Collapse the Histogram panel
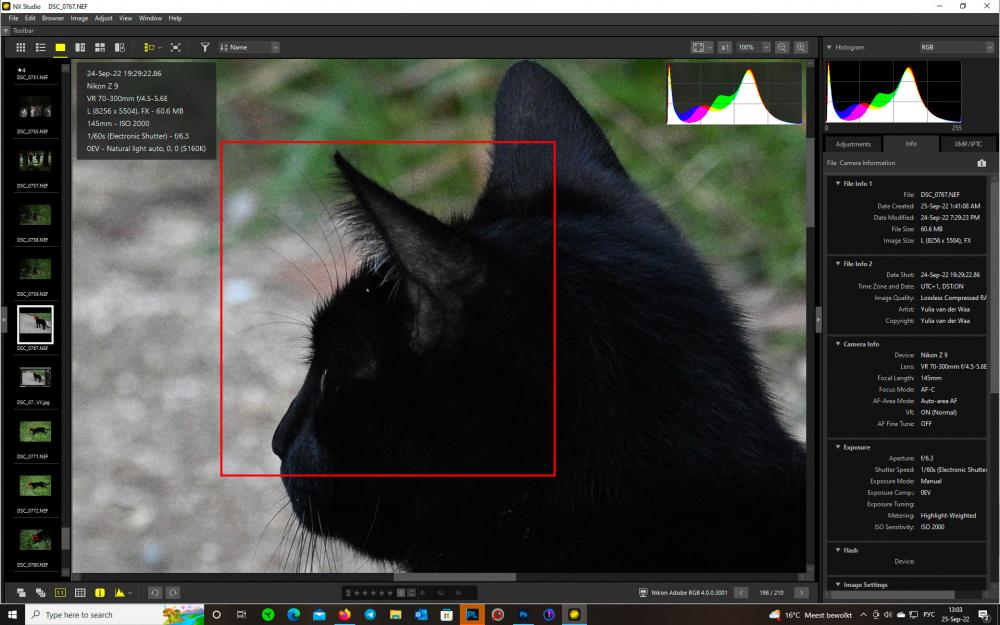1000x625 pixels. (x=829, y=47)
